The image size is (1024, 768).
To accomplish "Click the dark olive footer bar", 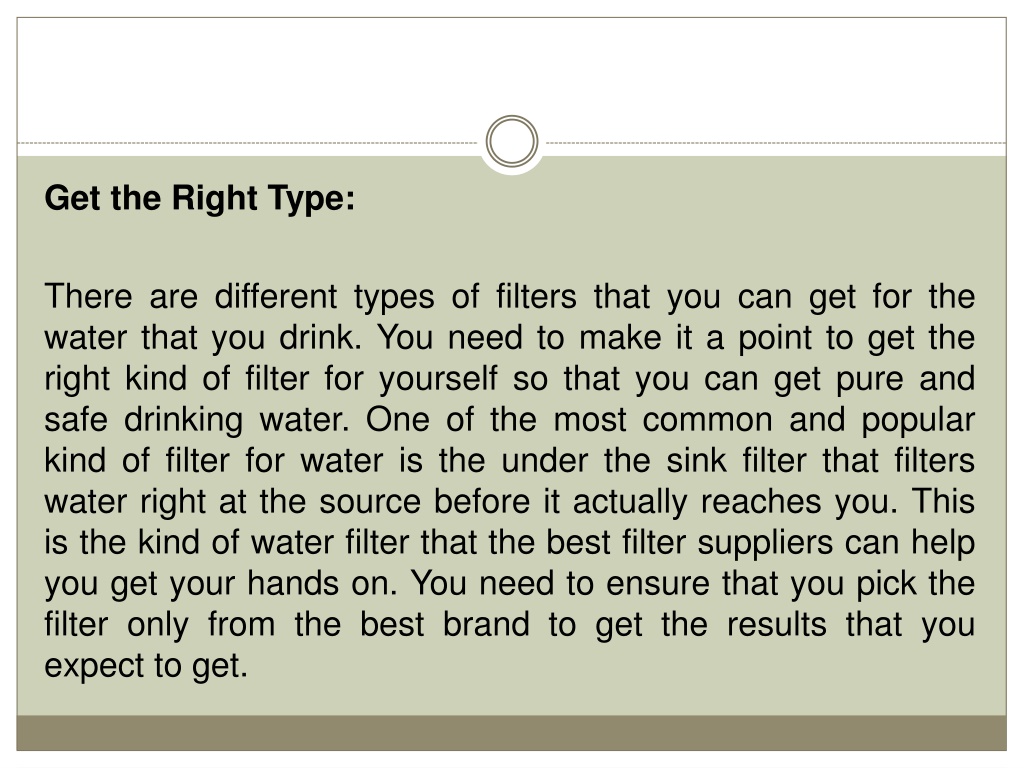I will (511, 733).
